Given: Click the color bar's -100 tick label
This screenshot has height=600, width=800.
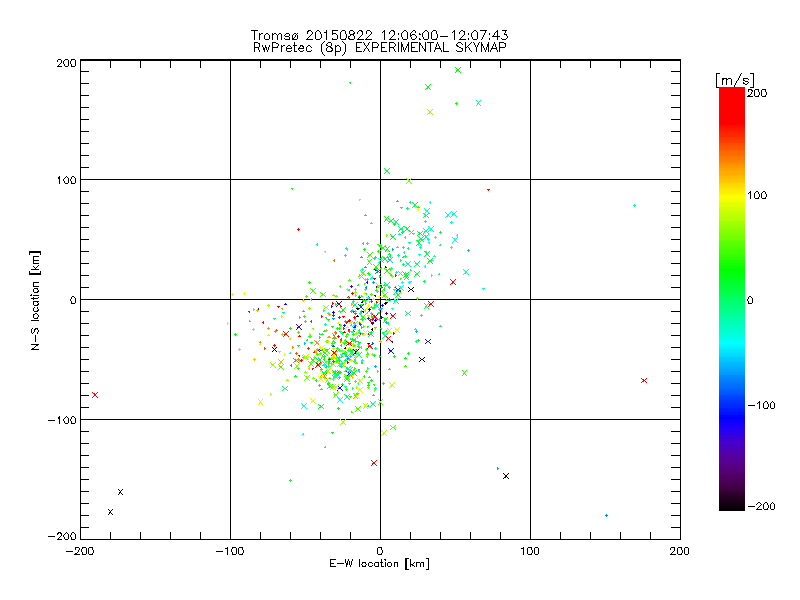Looking at the screenshot, I should tap(764, 405).
